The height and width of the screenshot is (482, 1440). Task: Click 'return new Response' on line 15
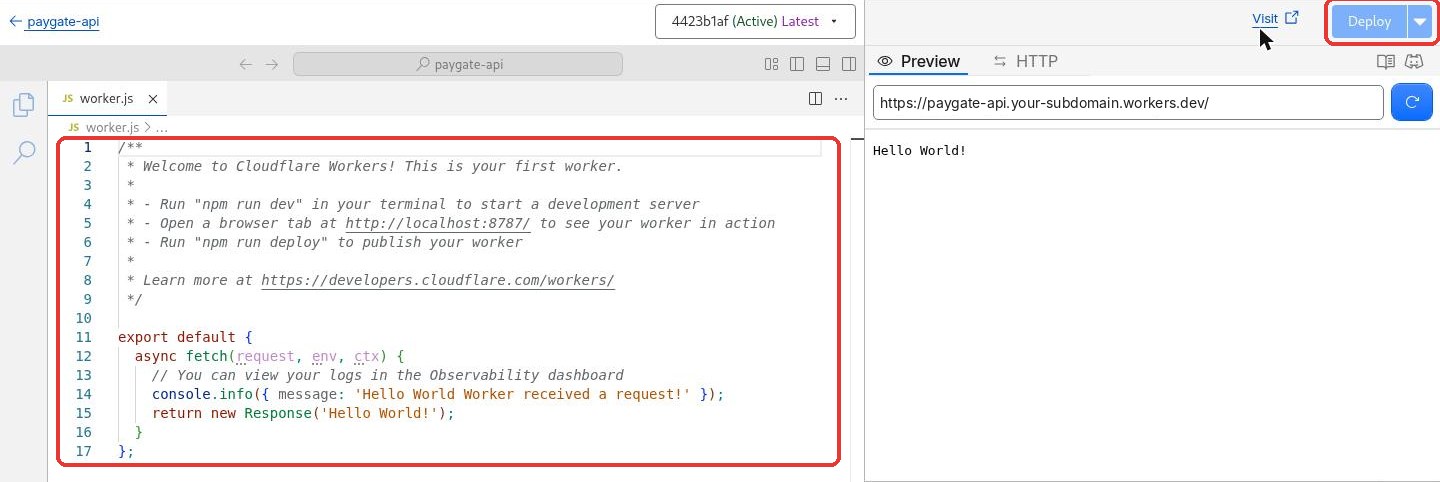[232, 413]
